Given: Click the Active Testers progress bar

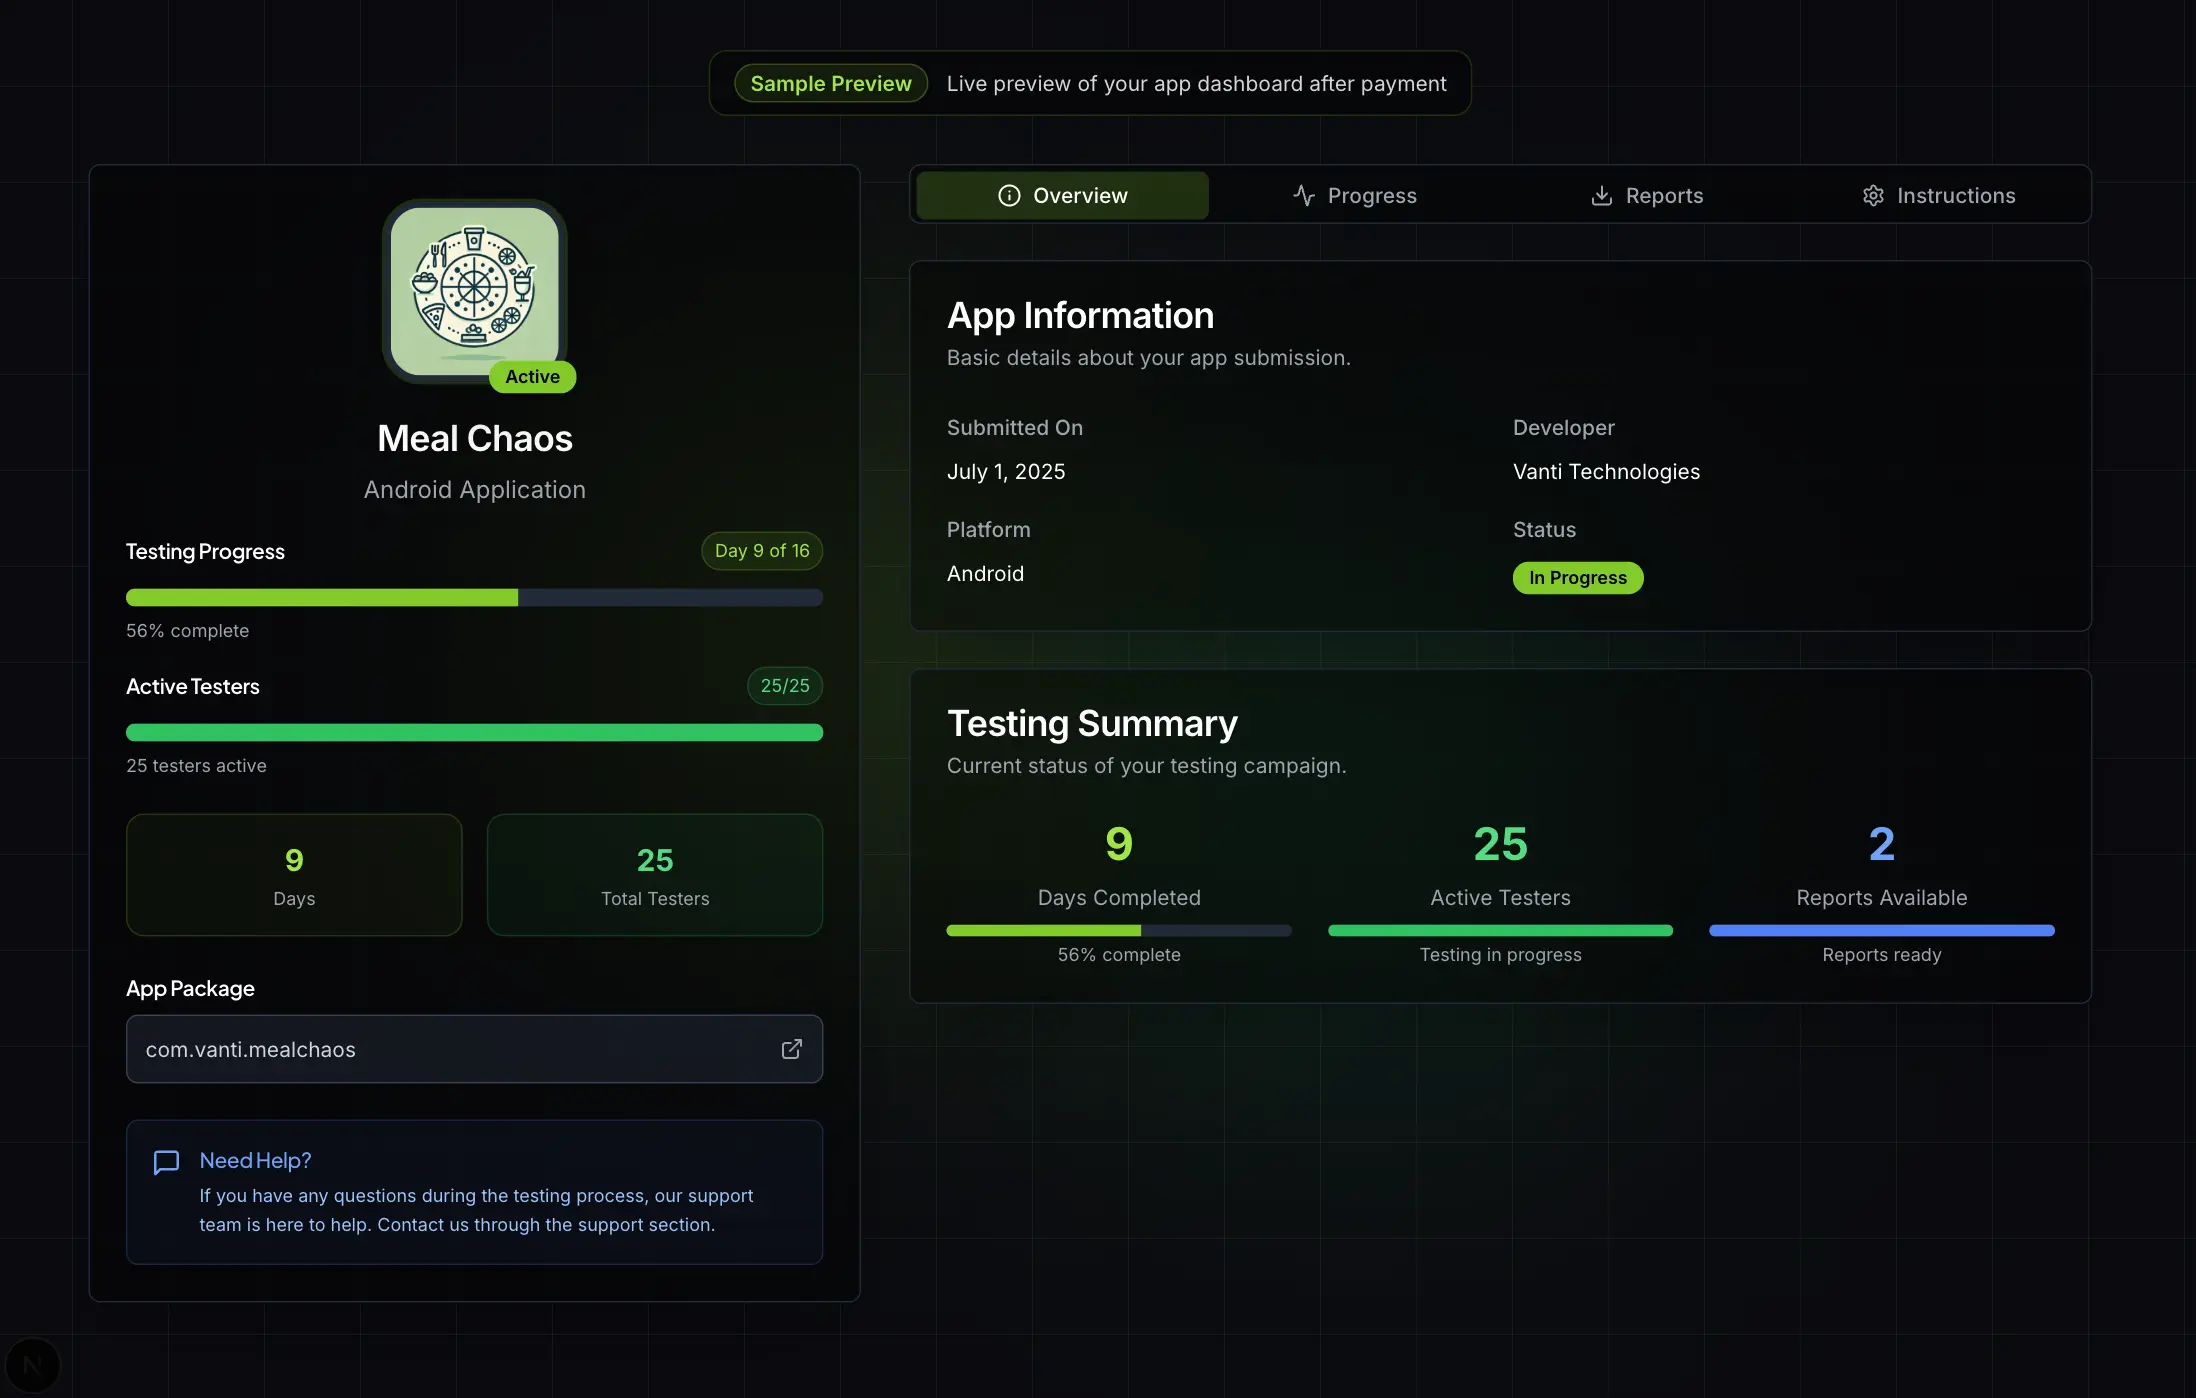Looking at the screenshot, I should click(x=474, y=733).
